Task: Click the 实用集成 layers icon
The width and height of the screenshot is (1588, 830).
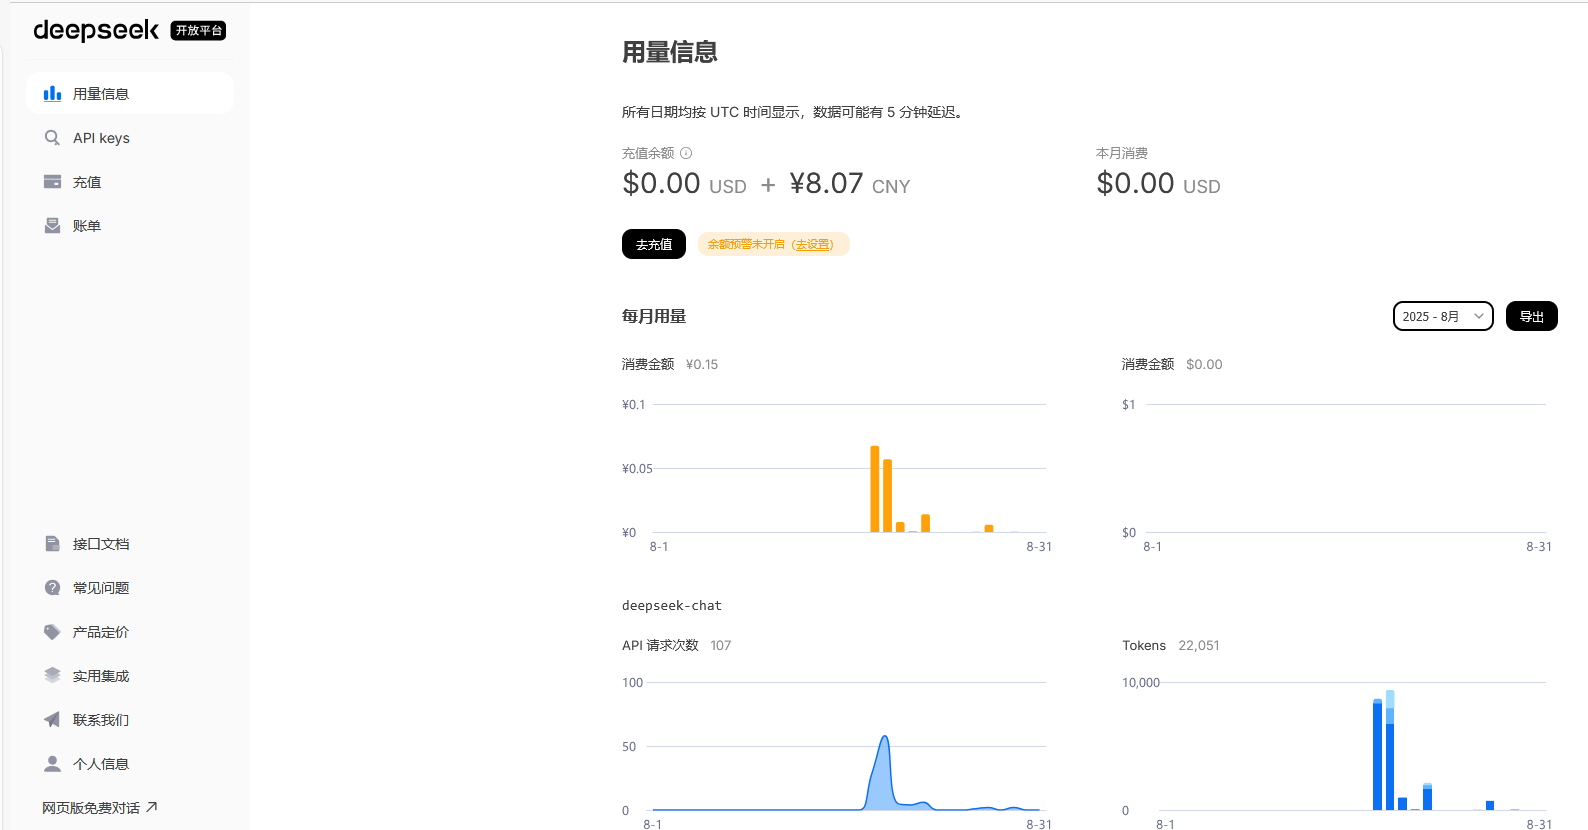Action: pos(52,676)
